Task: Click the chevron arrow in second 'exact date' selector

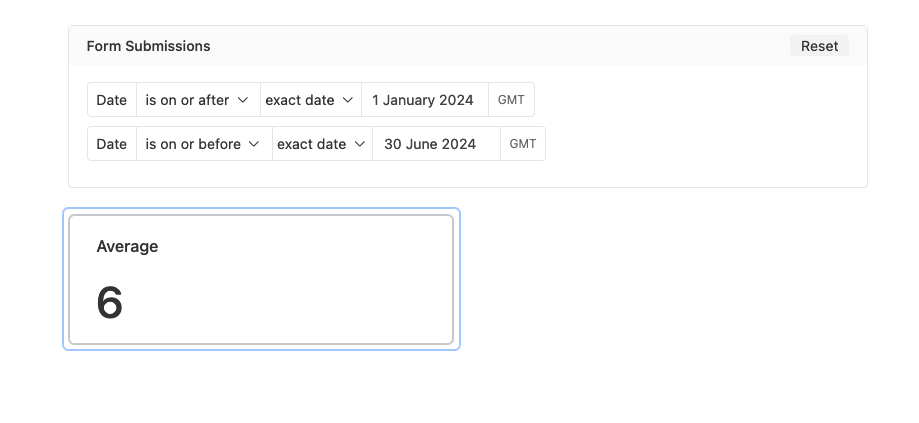Action: coord(359,144)
